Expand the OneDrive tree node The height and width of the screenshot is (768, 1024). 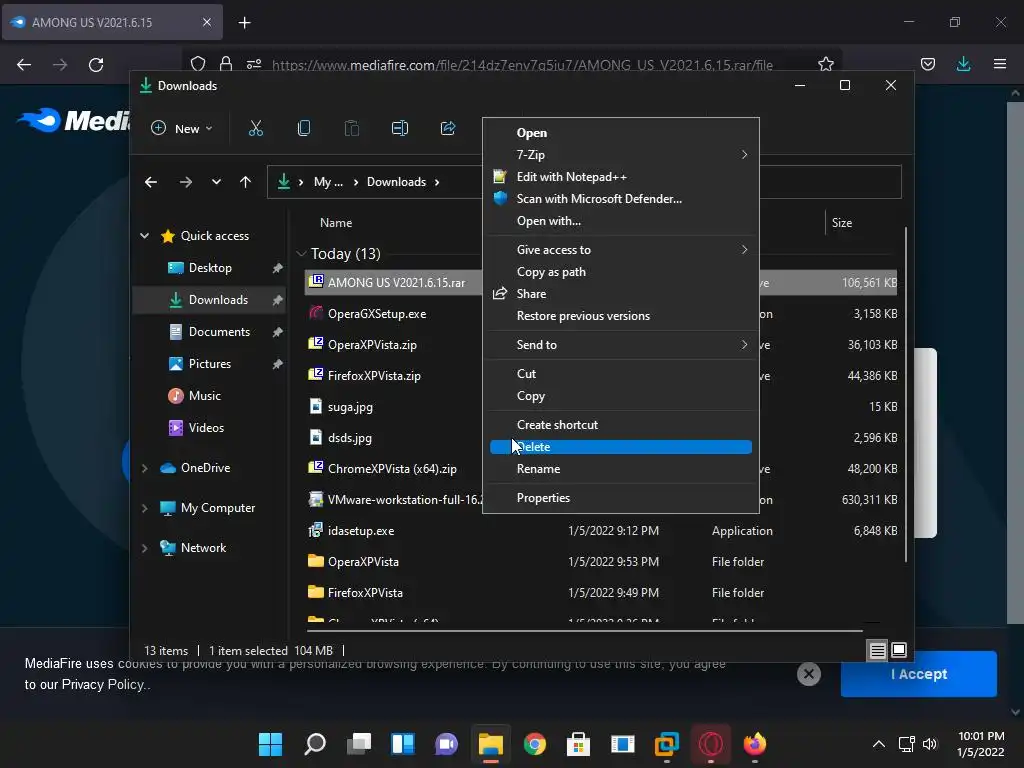coord(144,468)
